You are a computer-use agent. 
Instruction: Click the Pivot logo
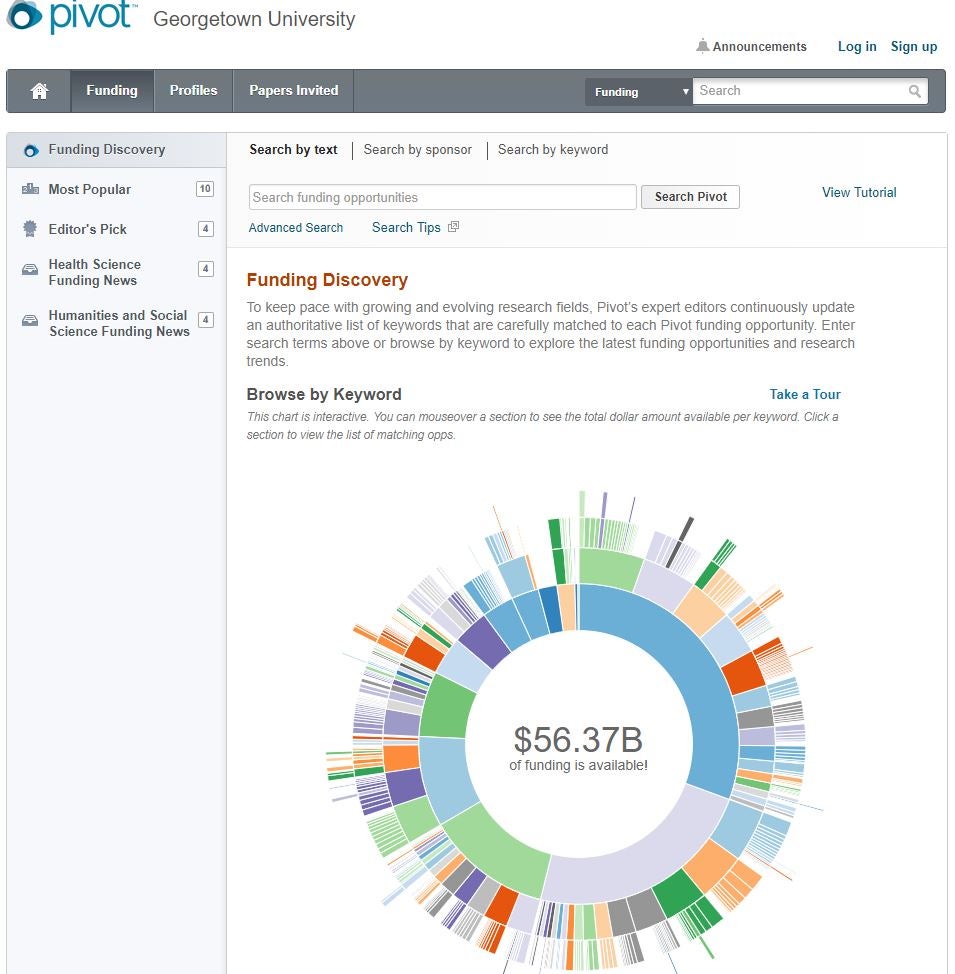pos(70,16)
